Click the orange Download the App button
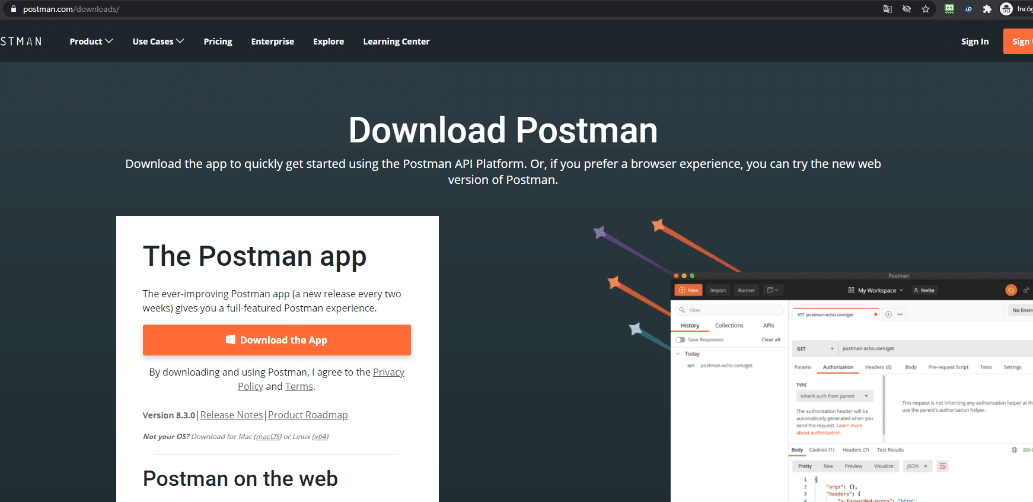Screen dimensions: 1033x502 (277, 340)
